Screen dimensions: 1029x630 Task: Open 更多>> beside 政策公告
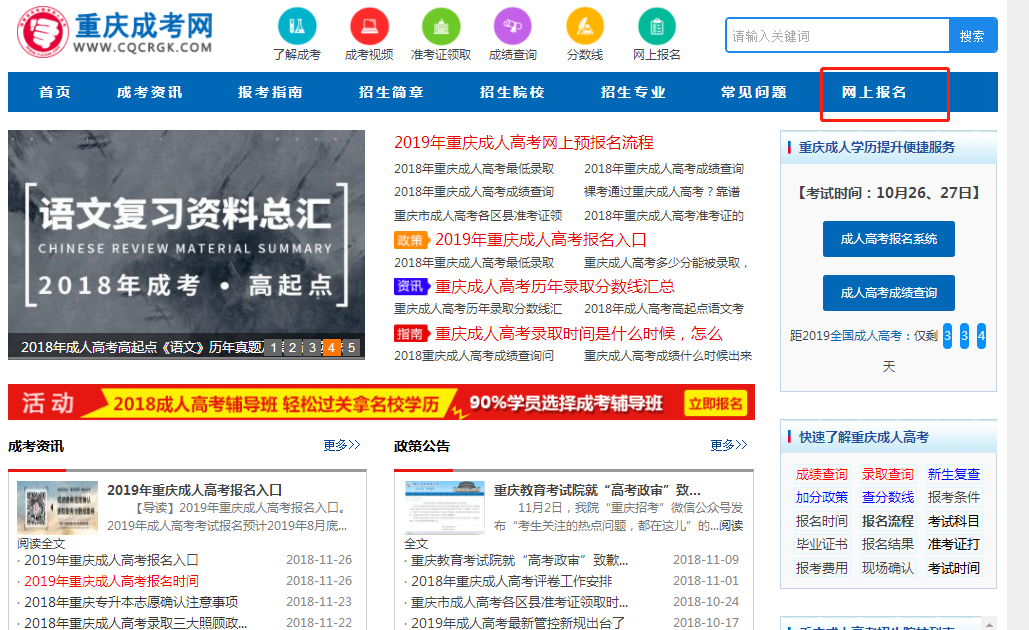(729, 446)
